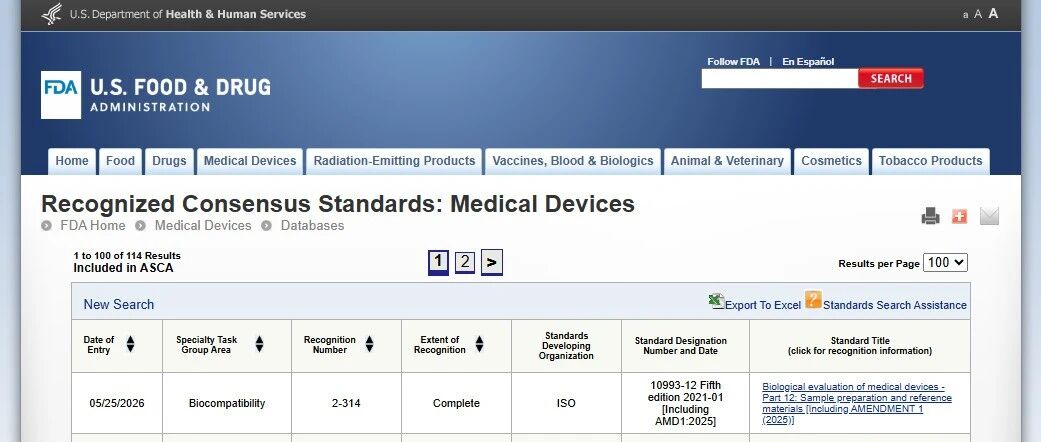Click the Follow FDA link

pos(733,62)
